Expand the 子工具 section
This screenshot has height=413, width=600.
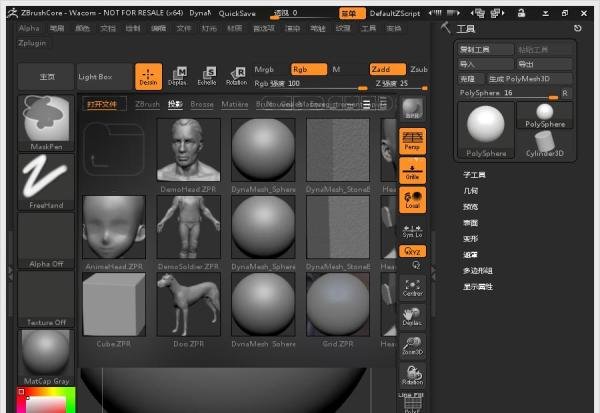pyautogui.click(x=474, y=175)
